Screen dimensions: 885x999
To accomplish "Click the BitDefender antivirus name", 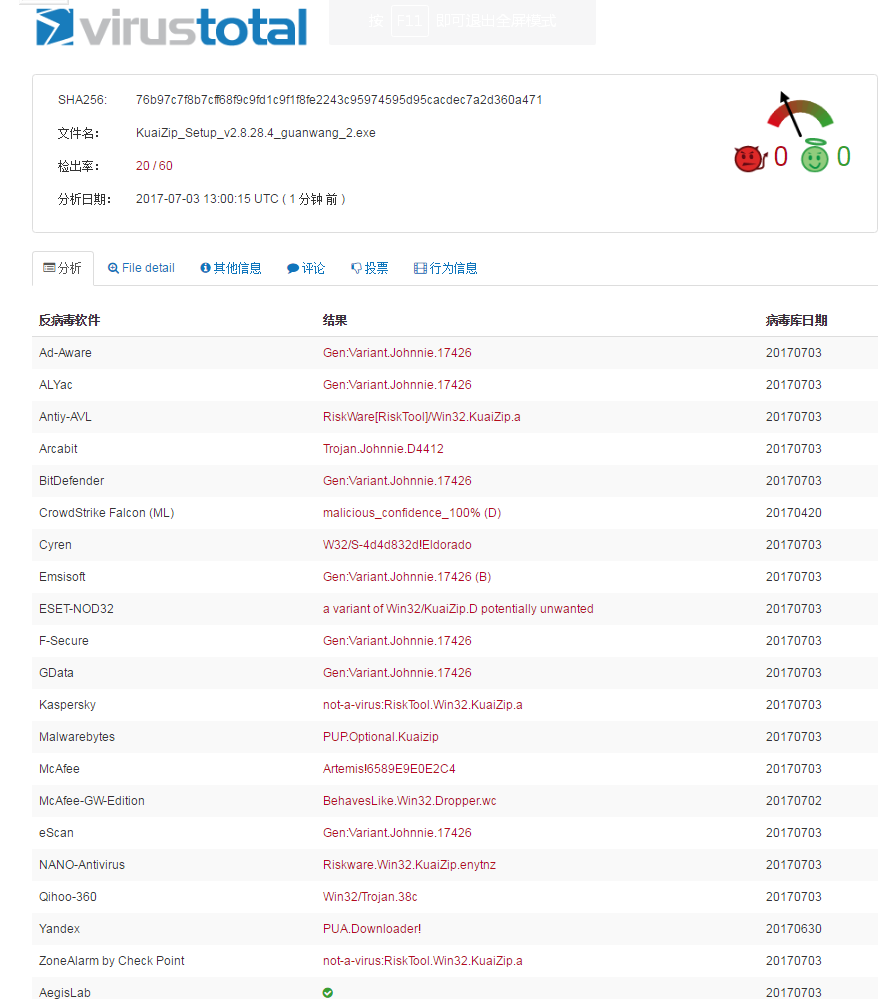I will pos(71,481).
